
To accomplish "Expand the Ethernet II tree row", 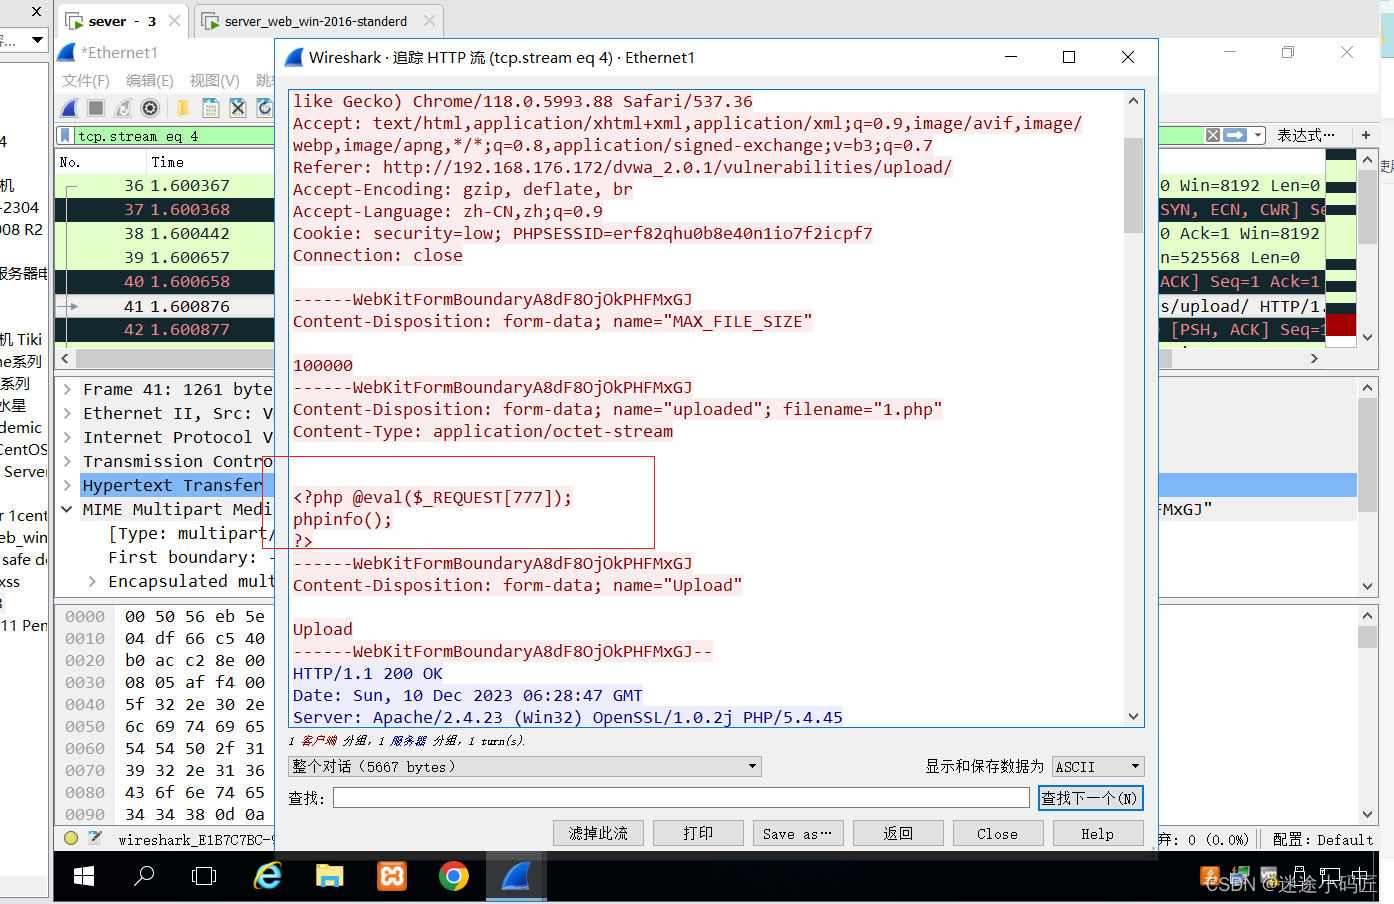I will coord(67,413).
